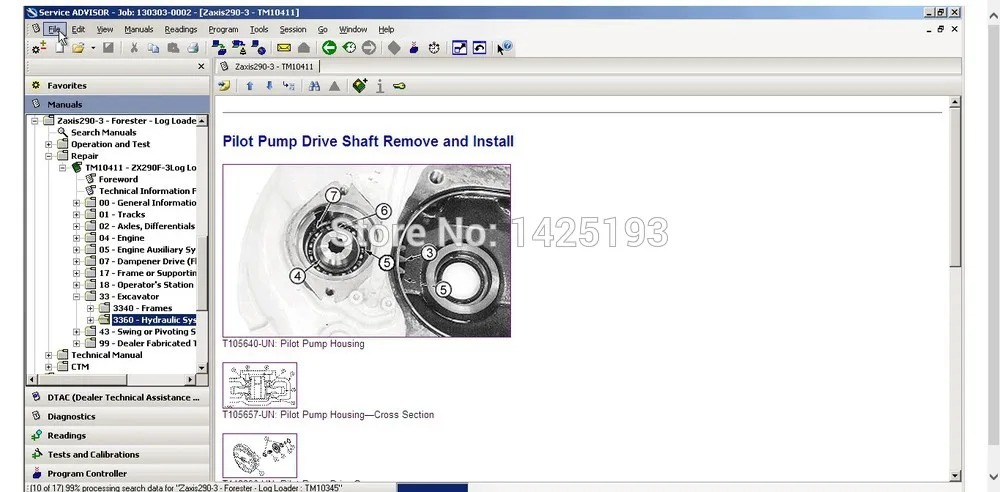Click the green back arrow icon

click(x=329, y=48)
